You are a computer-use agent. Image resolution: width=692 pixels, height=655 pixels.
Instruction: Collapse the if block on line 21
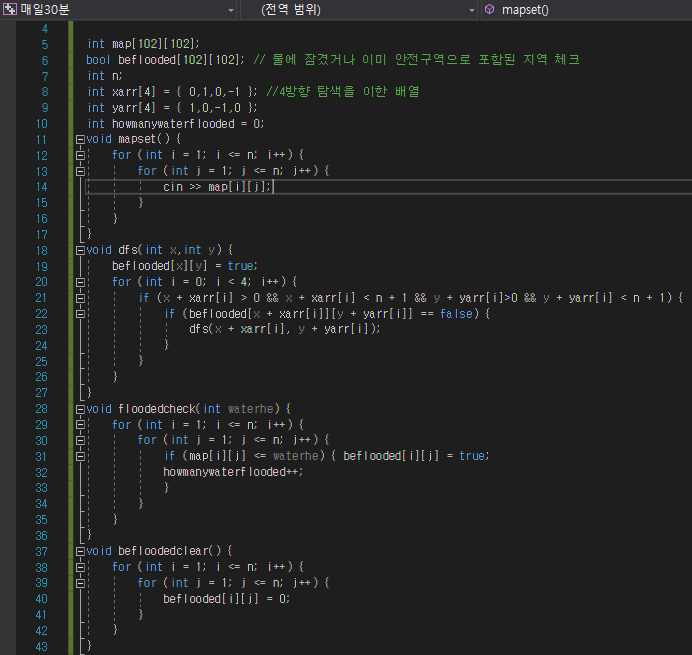80,298
